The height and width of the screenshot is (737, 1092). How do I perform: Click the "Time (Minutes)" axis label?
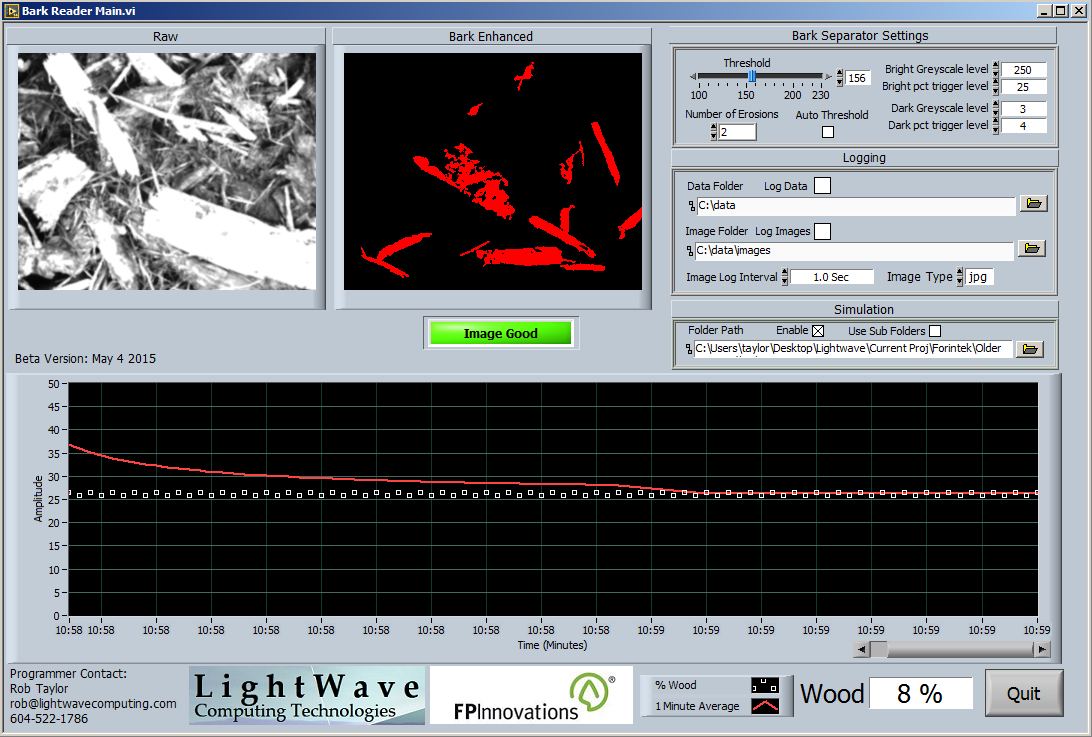(552, 645)
